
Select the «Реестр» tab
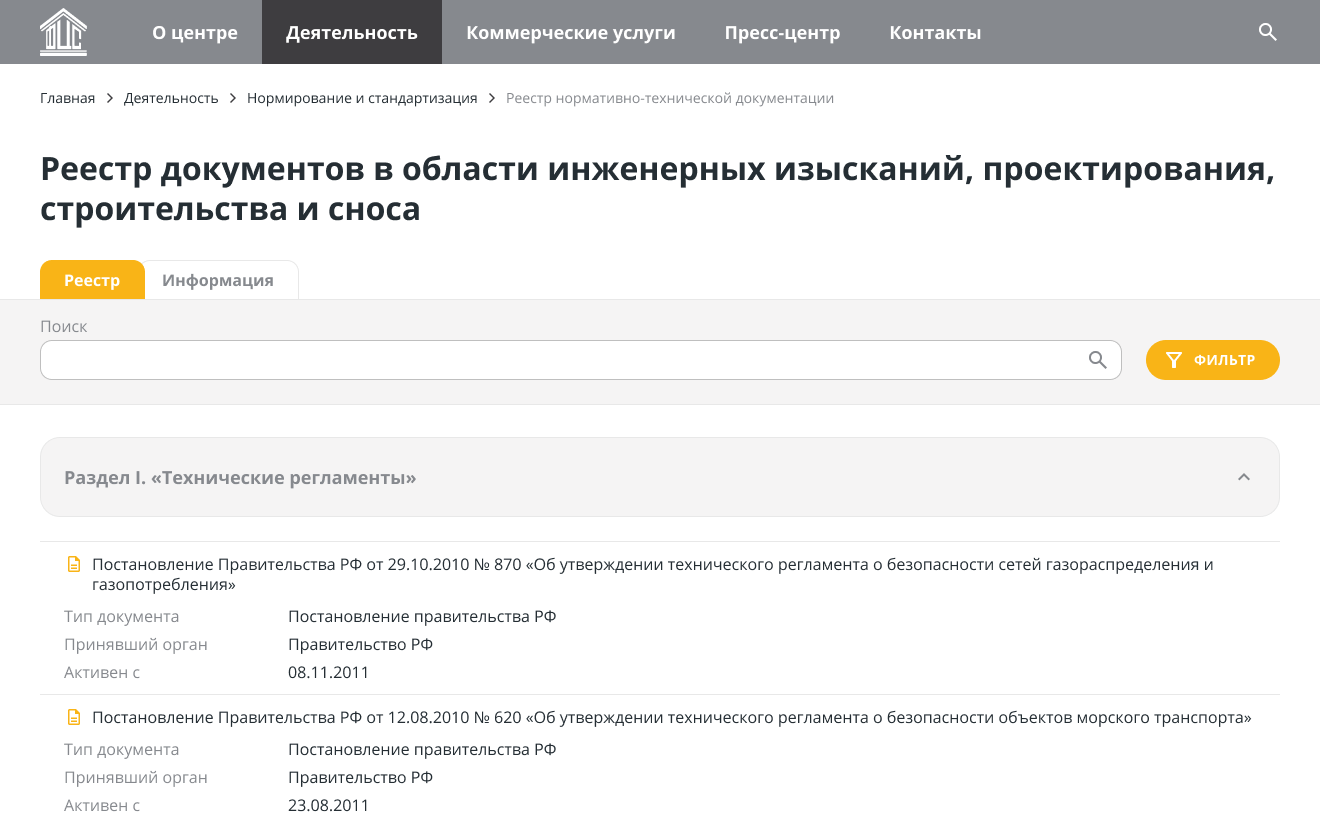tap(92, 280)
